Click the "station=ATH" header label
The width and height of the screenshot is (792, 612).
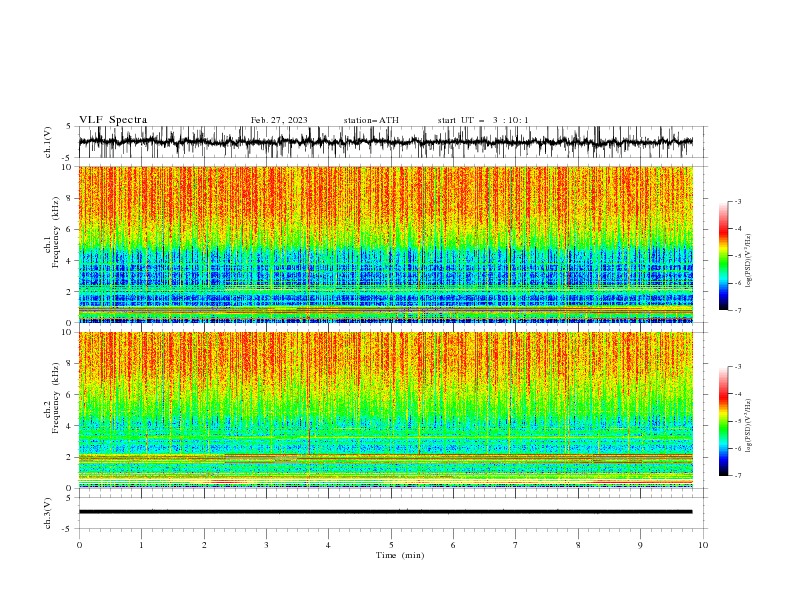[371, 120]
